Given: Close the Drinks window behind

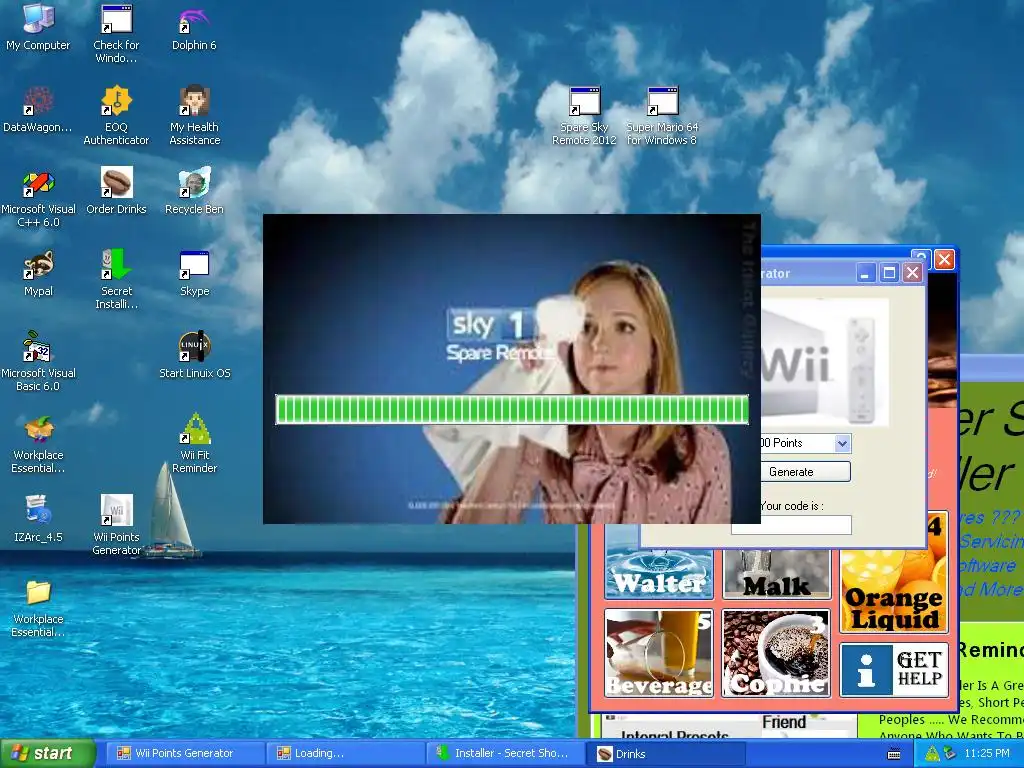Looking at the screenshot, I should click(x=944, y=259).
